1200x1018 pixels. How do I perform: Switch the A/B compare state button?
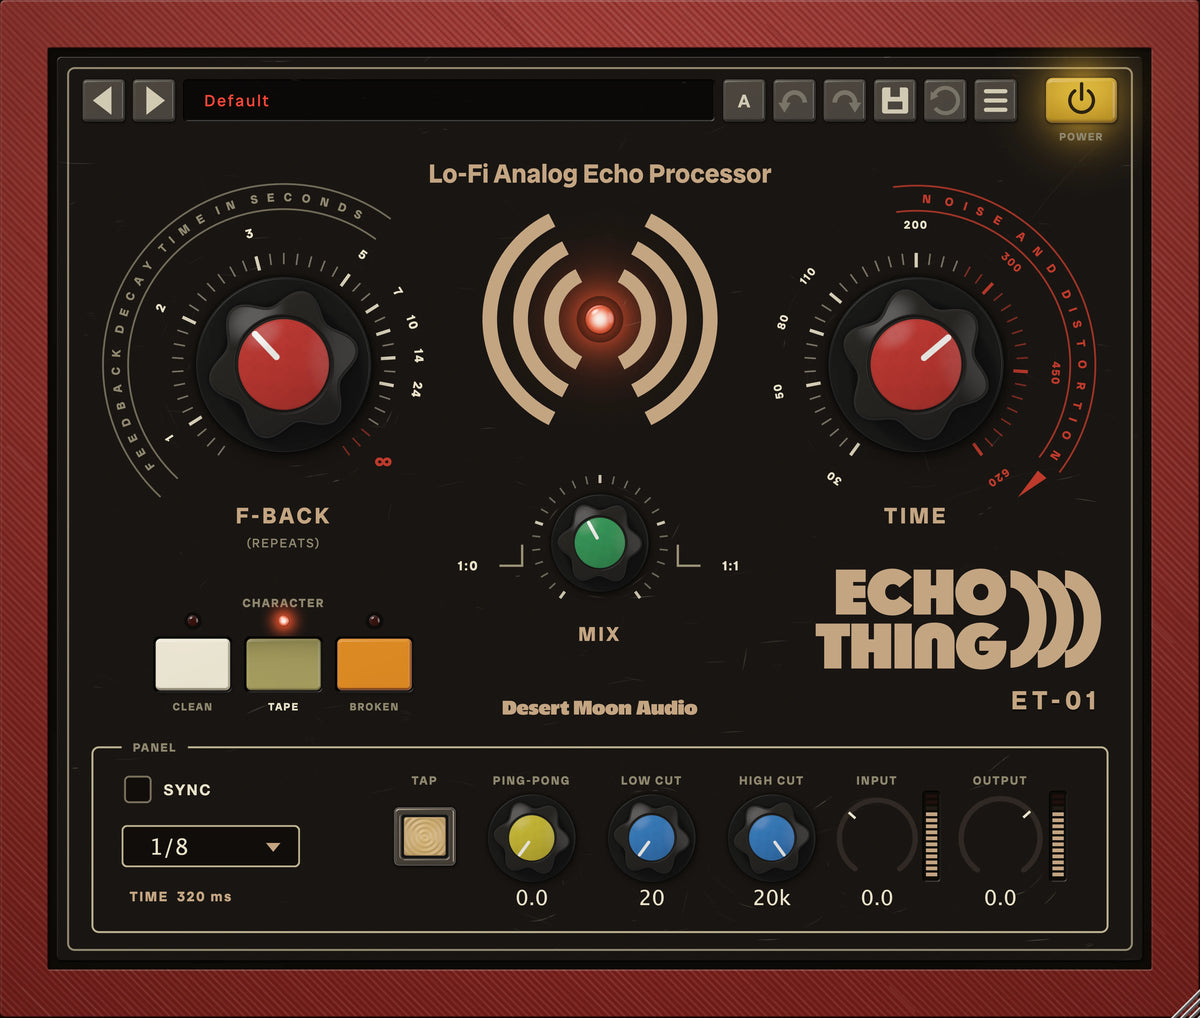pos(744,100)
